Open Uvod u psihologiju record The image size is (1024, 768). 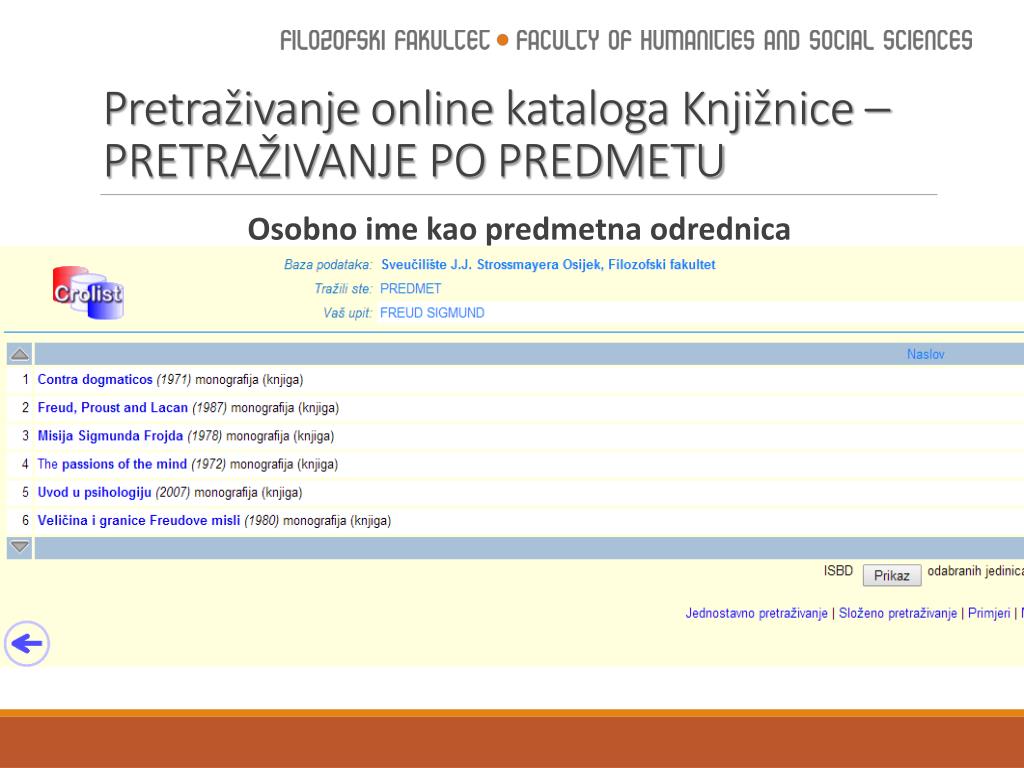[x=94, y=492]
